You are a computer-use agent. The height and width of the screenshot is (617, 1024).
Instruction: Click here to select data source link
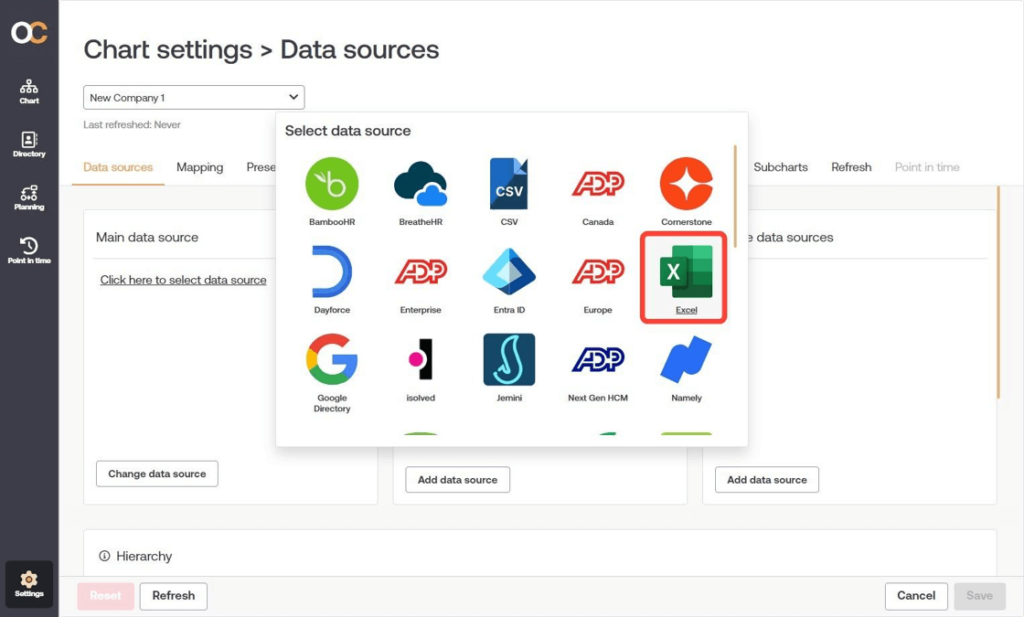183,280
